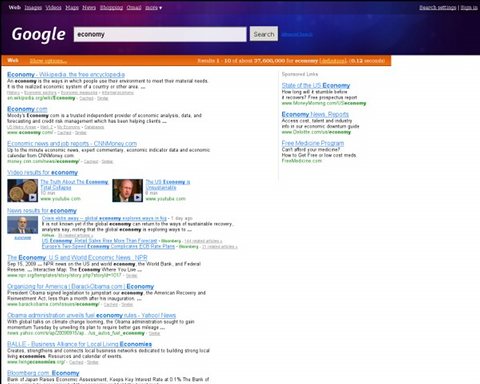Play the US Economy is Unsustainable video thumbnail

(x=128, y=190)
